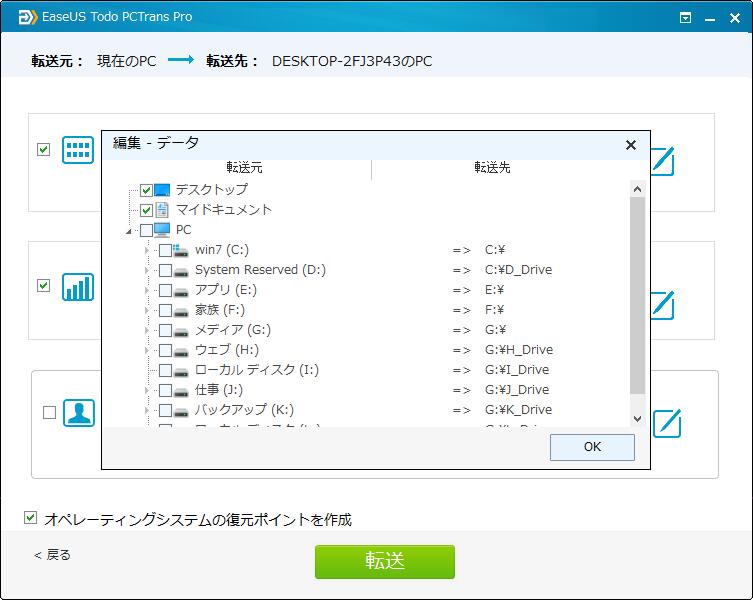This screenshot has height=600, width=753.
Task: Uncheck the data category checkbox in main window
Action: pos(44,286)
